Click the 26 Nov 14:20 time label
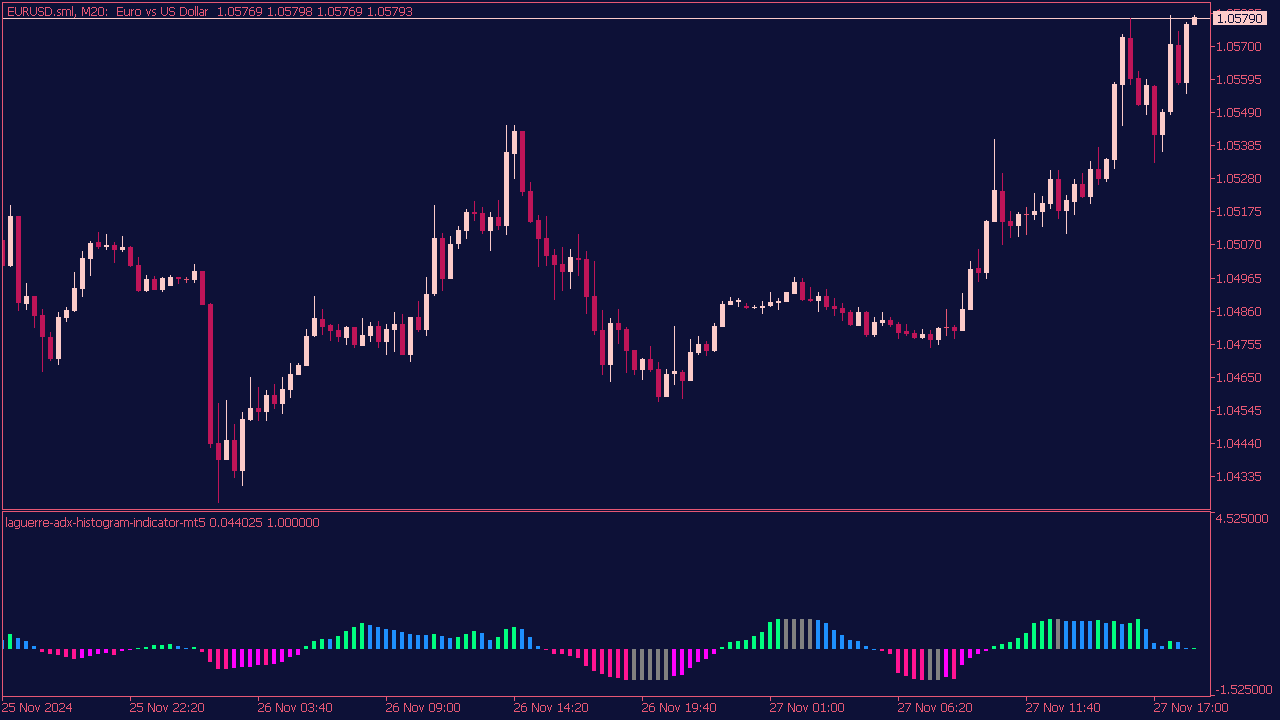 551,707
